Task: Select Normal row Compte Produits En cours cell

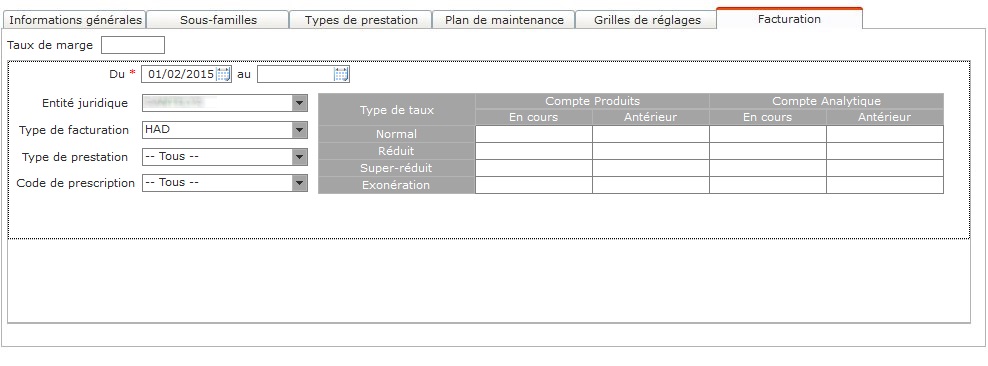Action: coord(534,134)
